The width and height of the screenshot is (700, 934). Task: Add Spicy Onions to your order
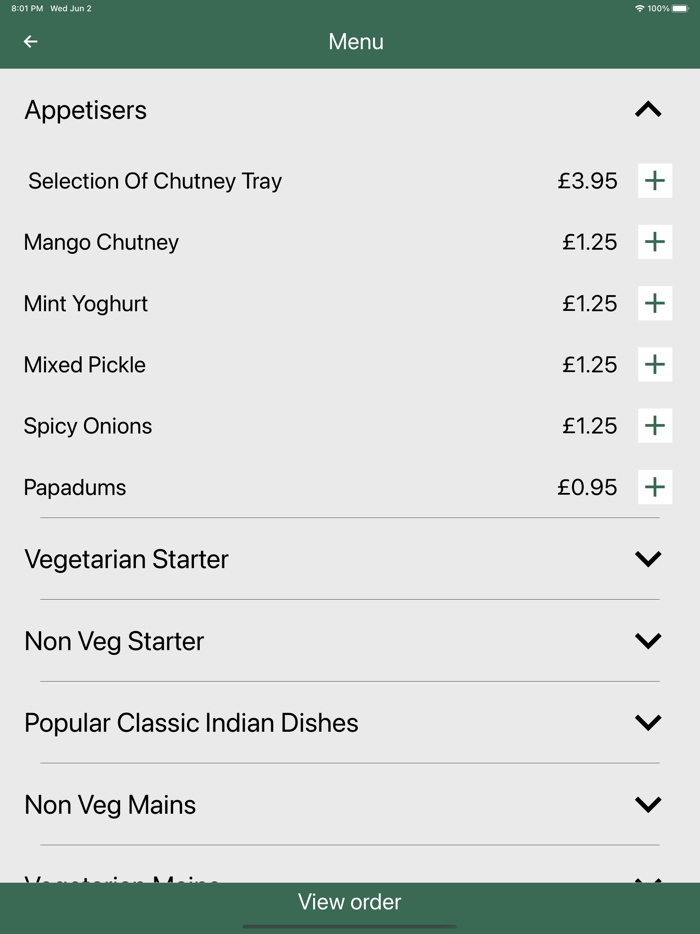pyautogui.click(x=655, y=425)
